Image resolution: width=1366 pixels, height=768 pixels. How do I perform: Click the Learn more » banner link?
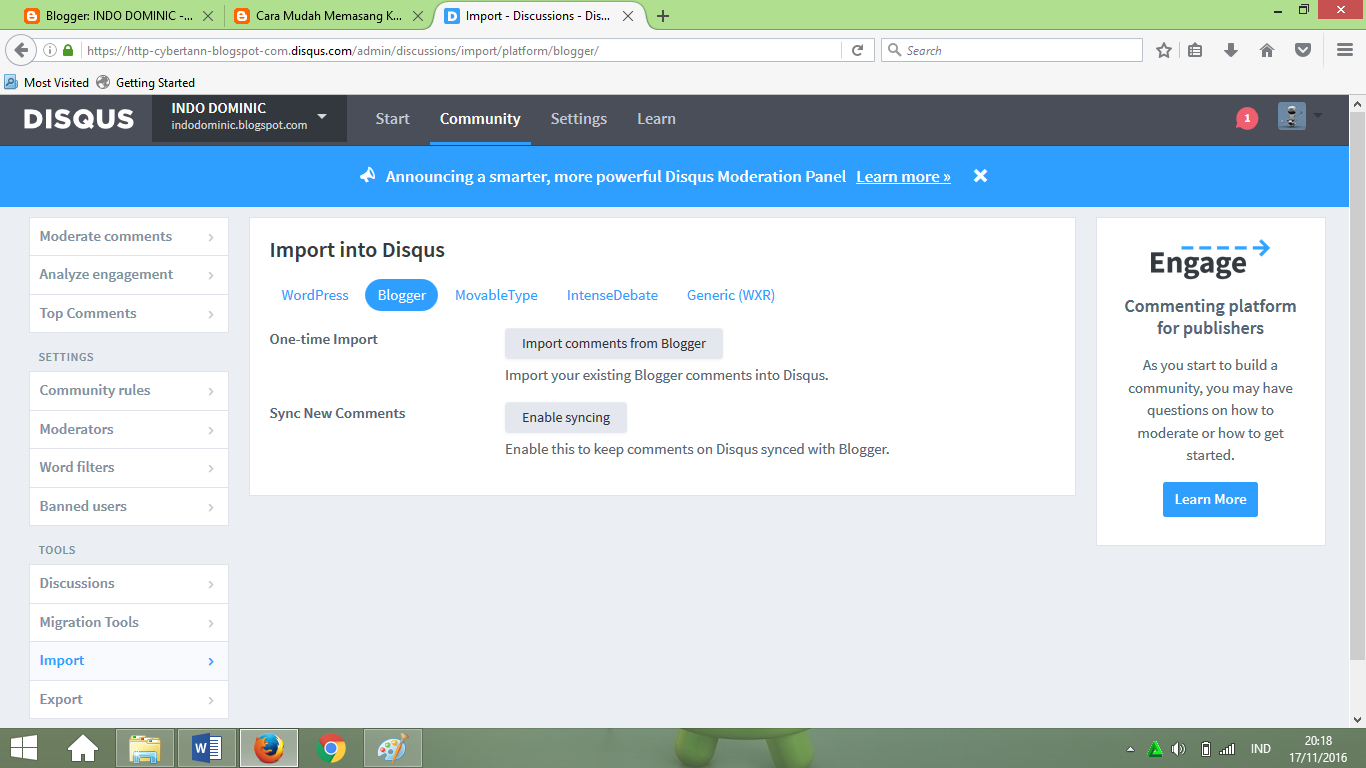pos(903,177)
